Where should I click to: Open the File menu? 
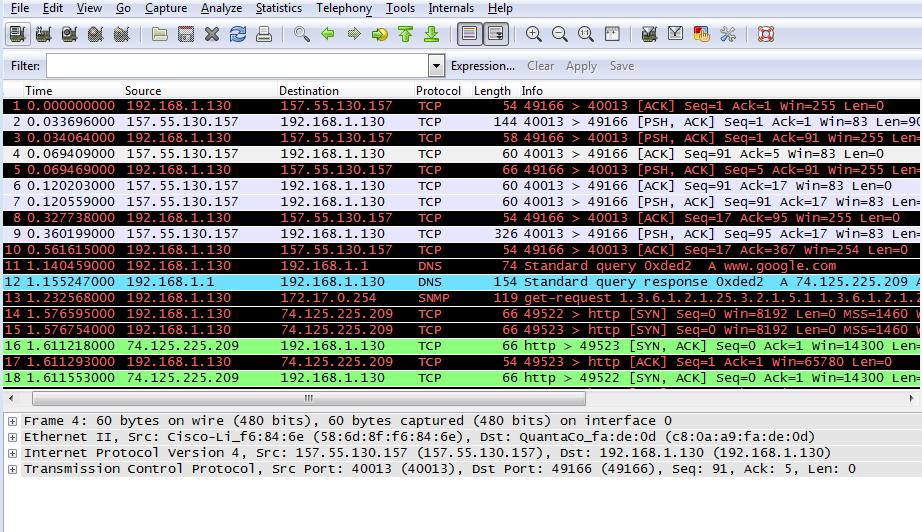pos(20,8)
